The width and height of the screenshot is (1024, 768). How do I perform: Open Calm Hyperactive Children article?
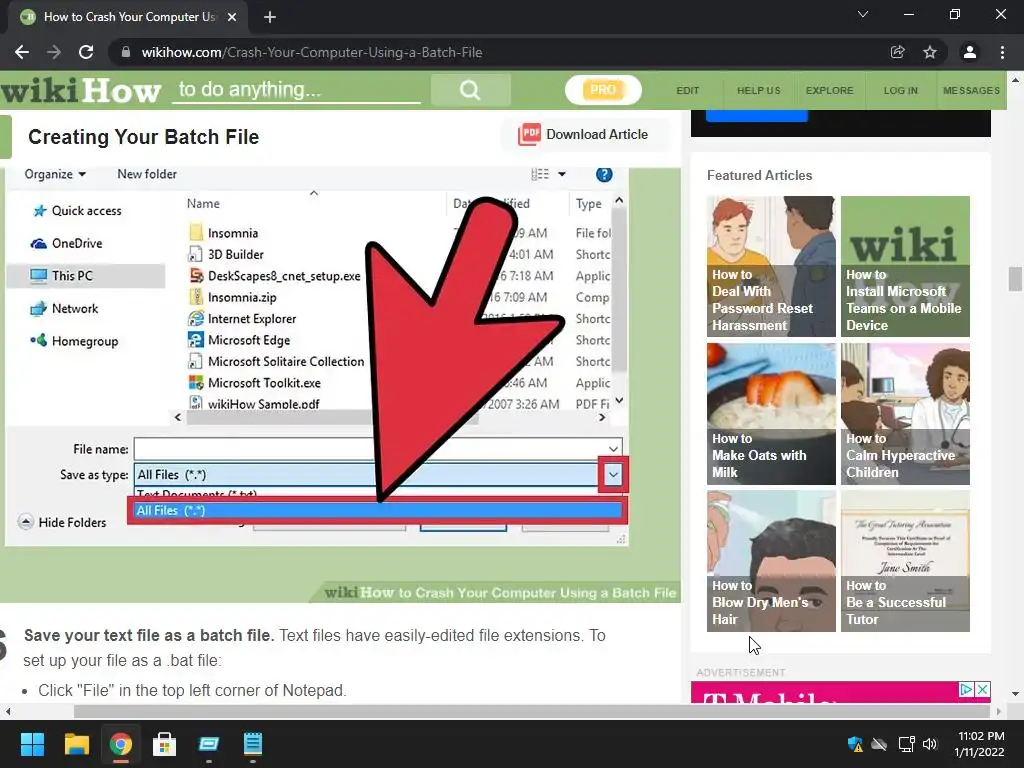905,414
